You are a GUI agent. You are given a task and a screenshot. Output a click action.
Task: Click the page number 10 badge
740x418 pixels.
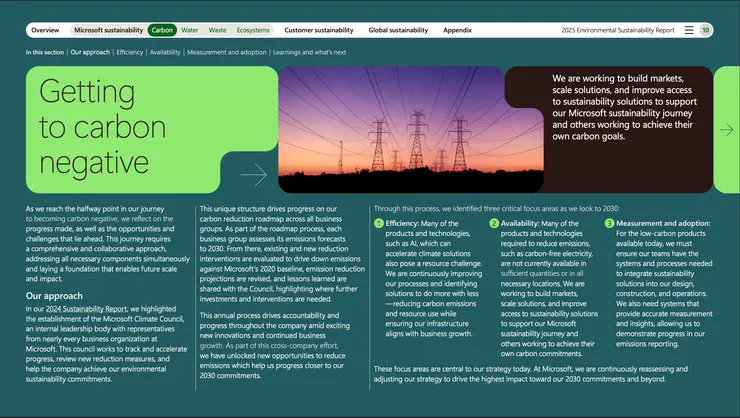click(x=705, y=30)
